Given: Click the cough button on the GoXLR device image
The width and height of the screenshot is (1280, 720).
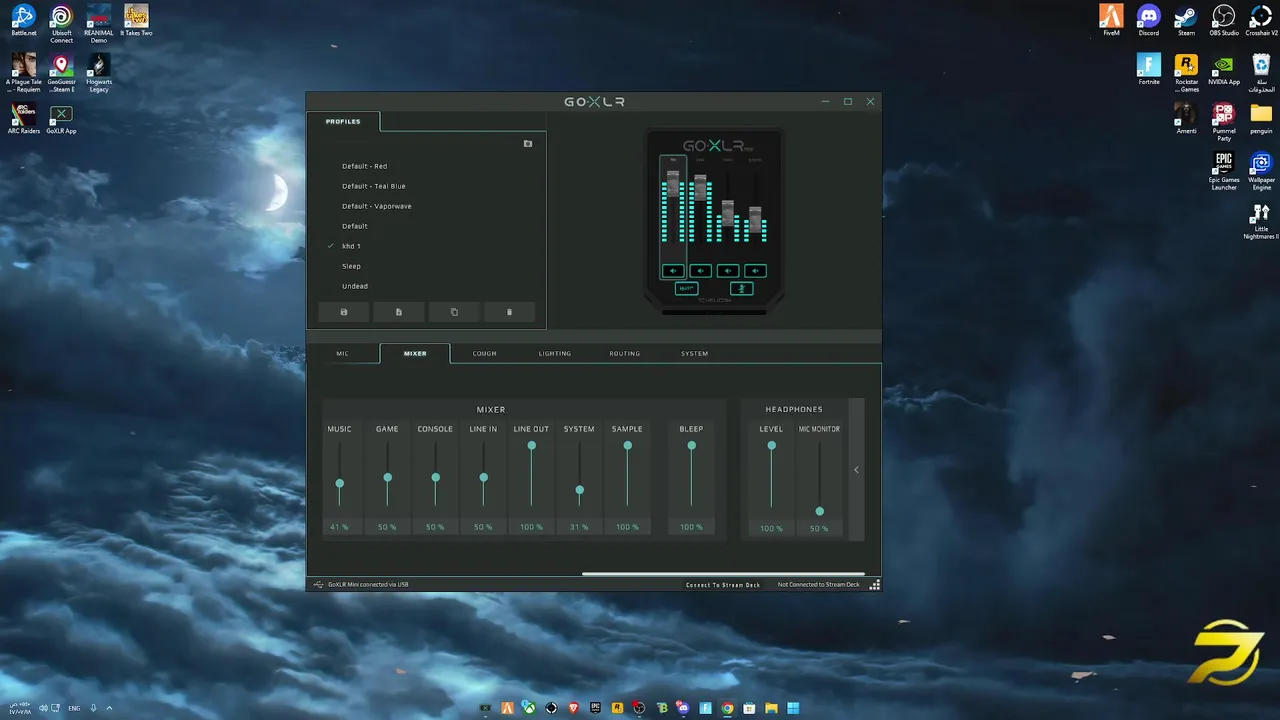Looking at the screenshot, I should coord(741,288).
